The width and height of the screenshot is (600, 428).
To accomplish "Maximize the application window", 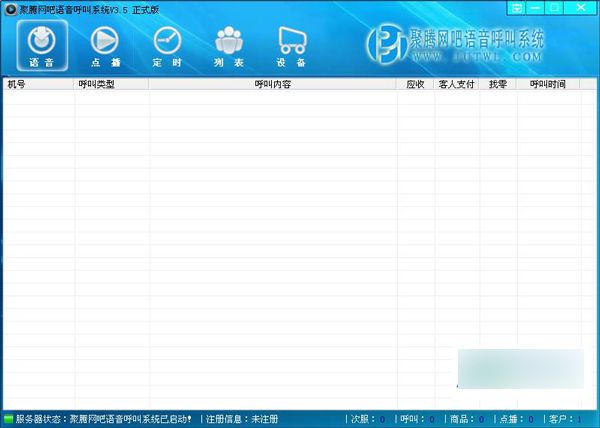I will click(554, 8).
